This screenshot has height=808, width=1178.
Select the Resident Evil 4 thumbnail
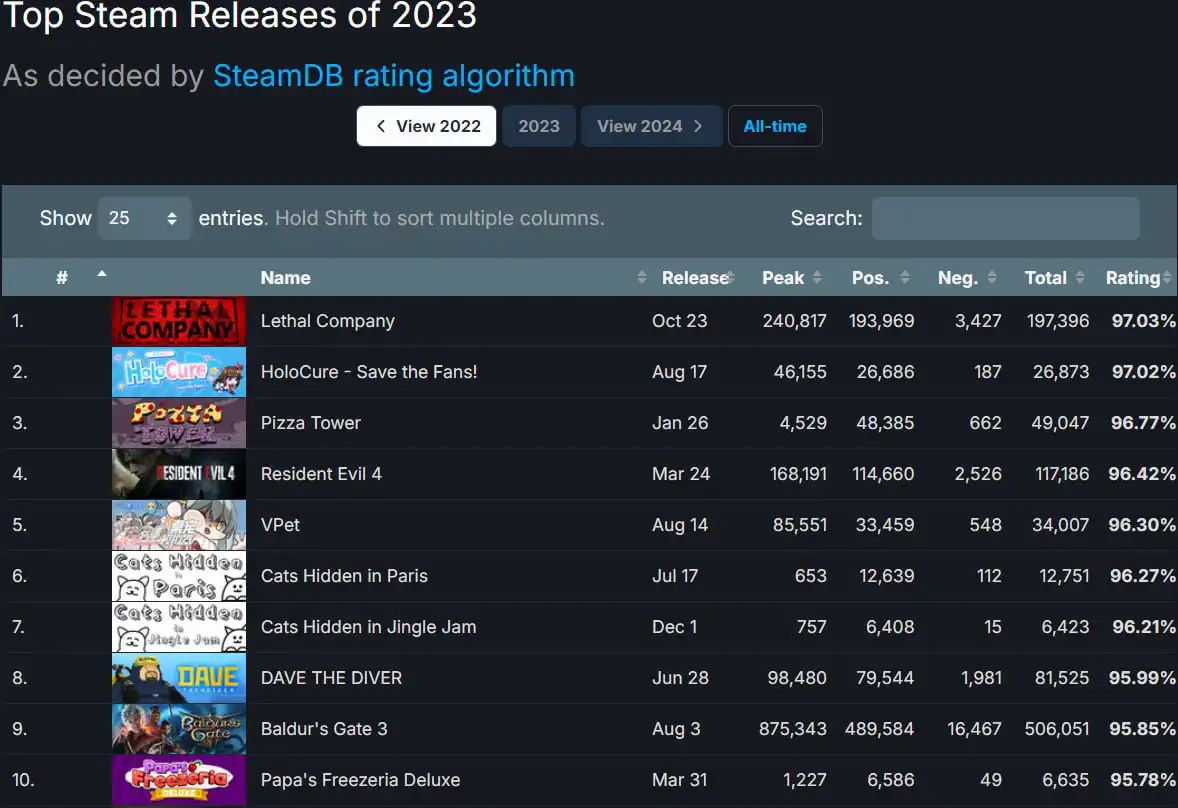click(178, 474)
